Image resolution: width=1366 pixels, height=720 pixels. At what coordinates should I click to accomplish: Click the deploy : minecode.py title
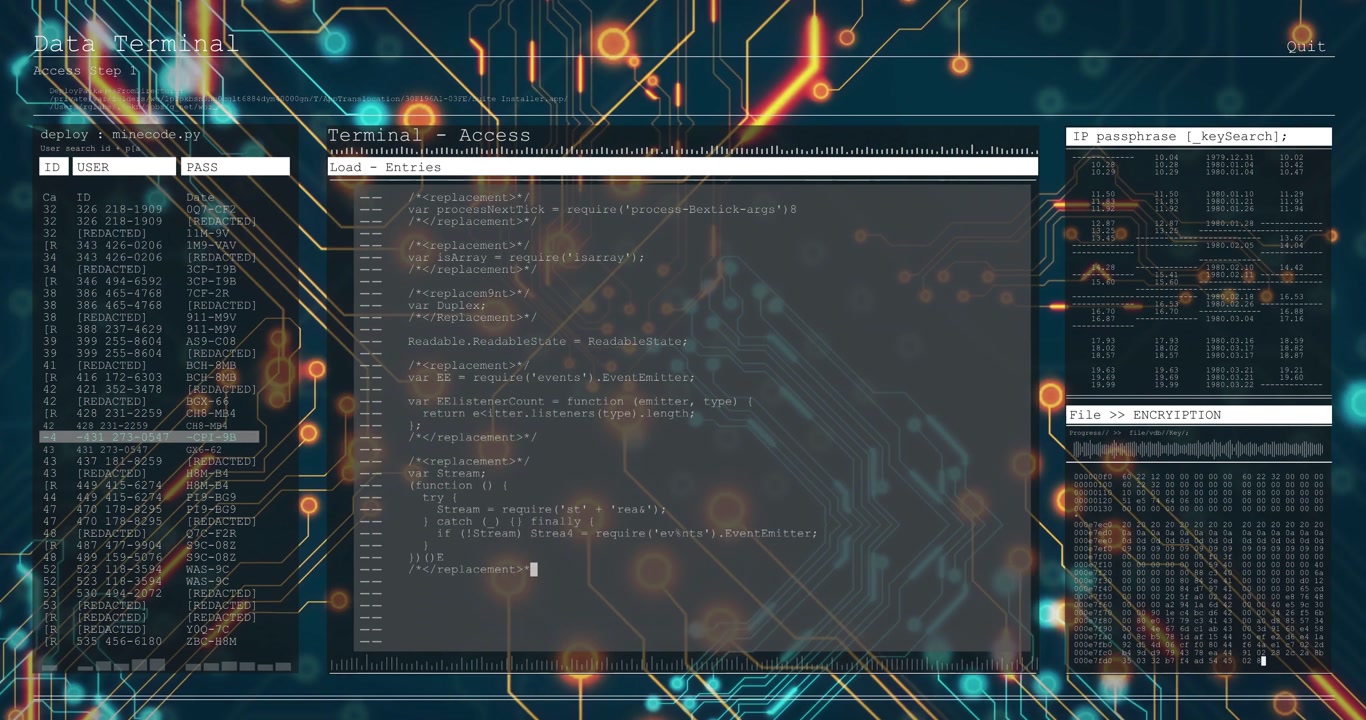pyautogui.click(x=120, y=134)
